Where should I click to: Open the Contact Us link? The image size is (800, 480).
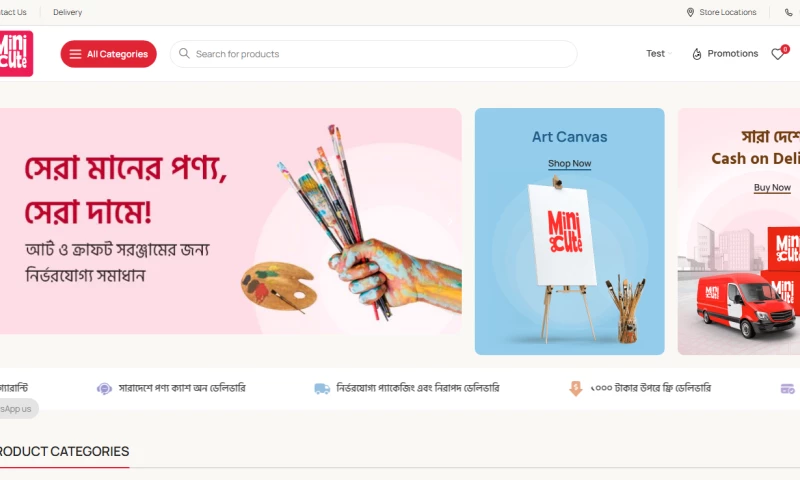[13, 12]
